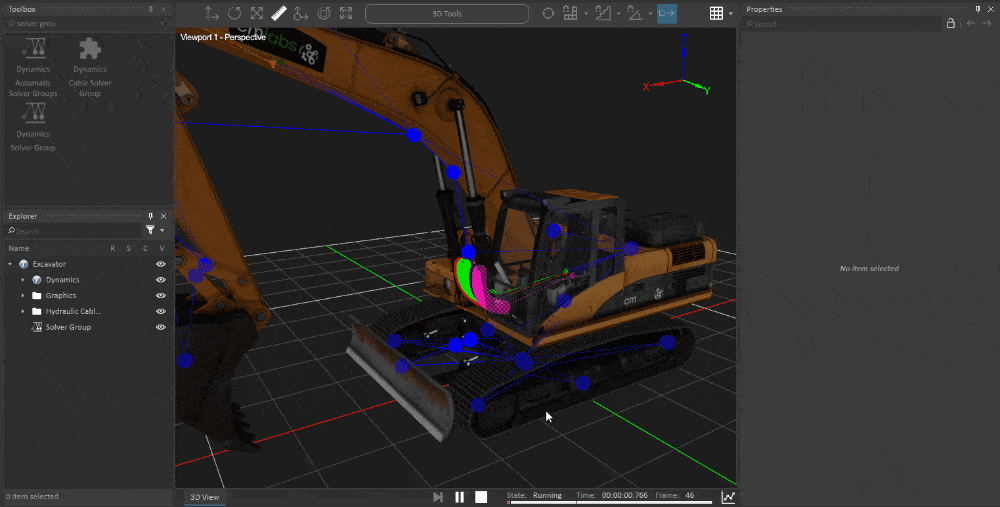Expand the Graphics folder node

23,295
